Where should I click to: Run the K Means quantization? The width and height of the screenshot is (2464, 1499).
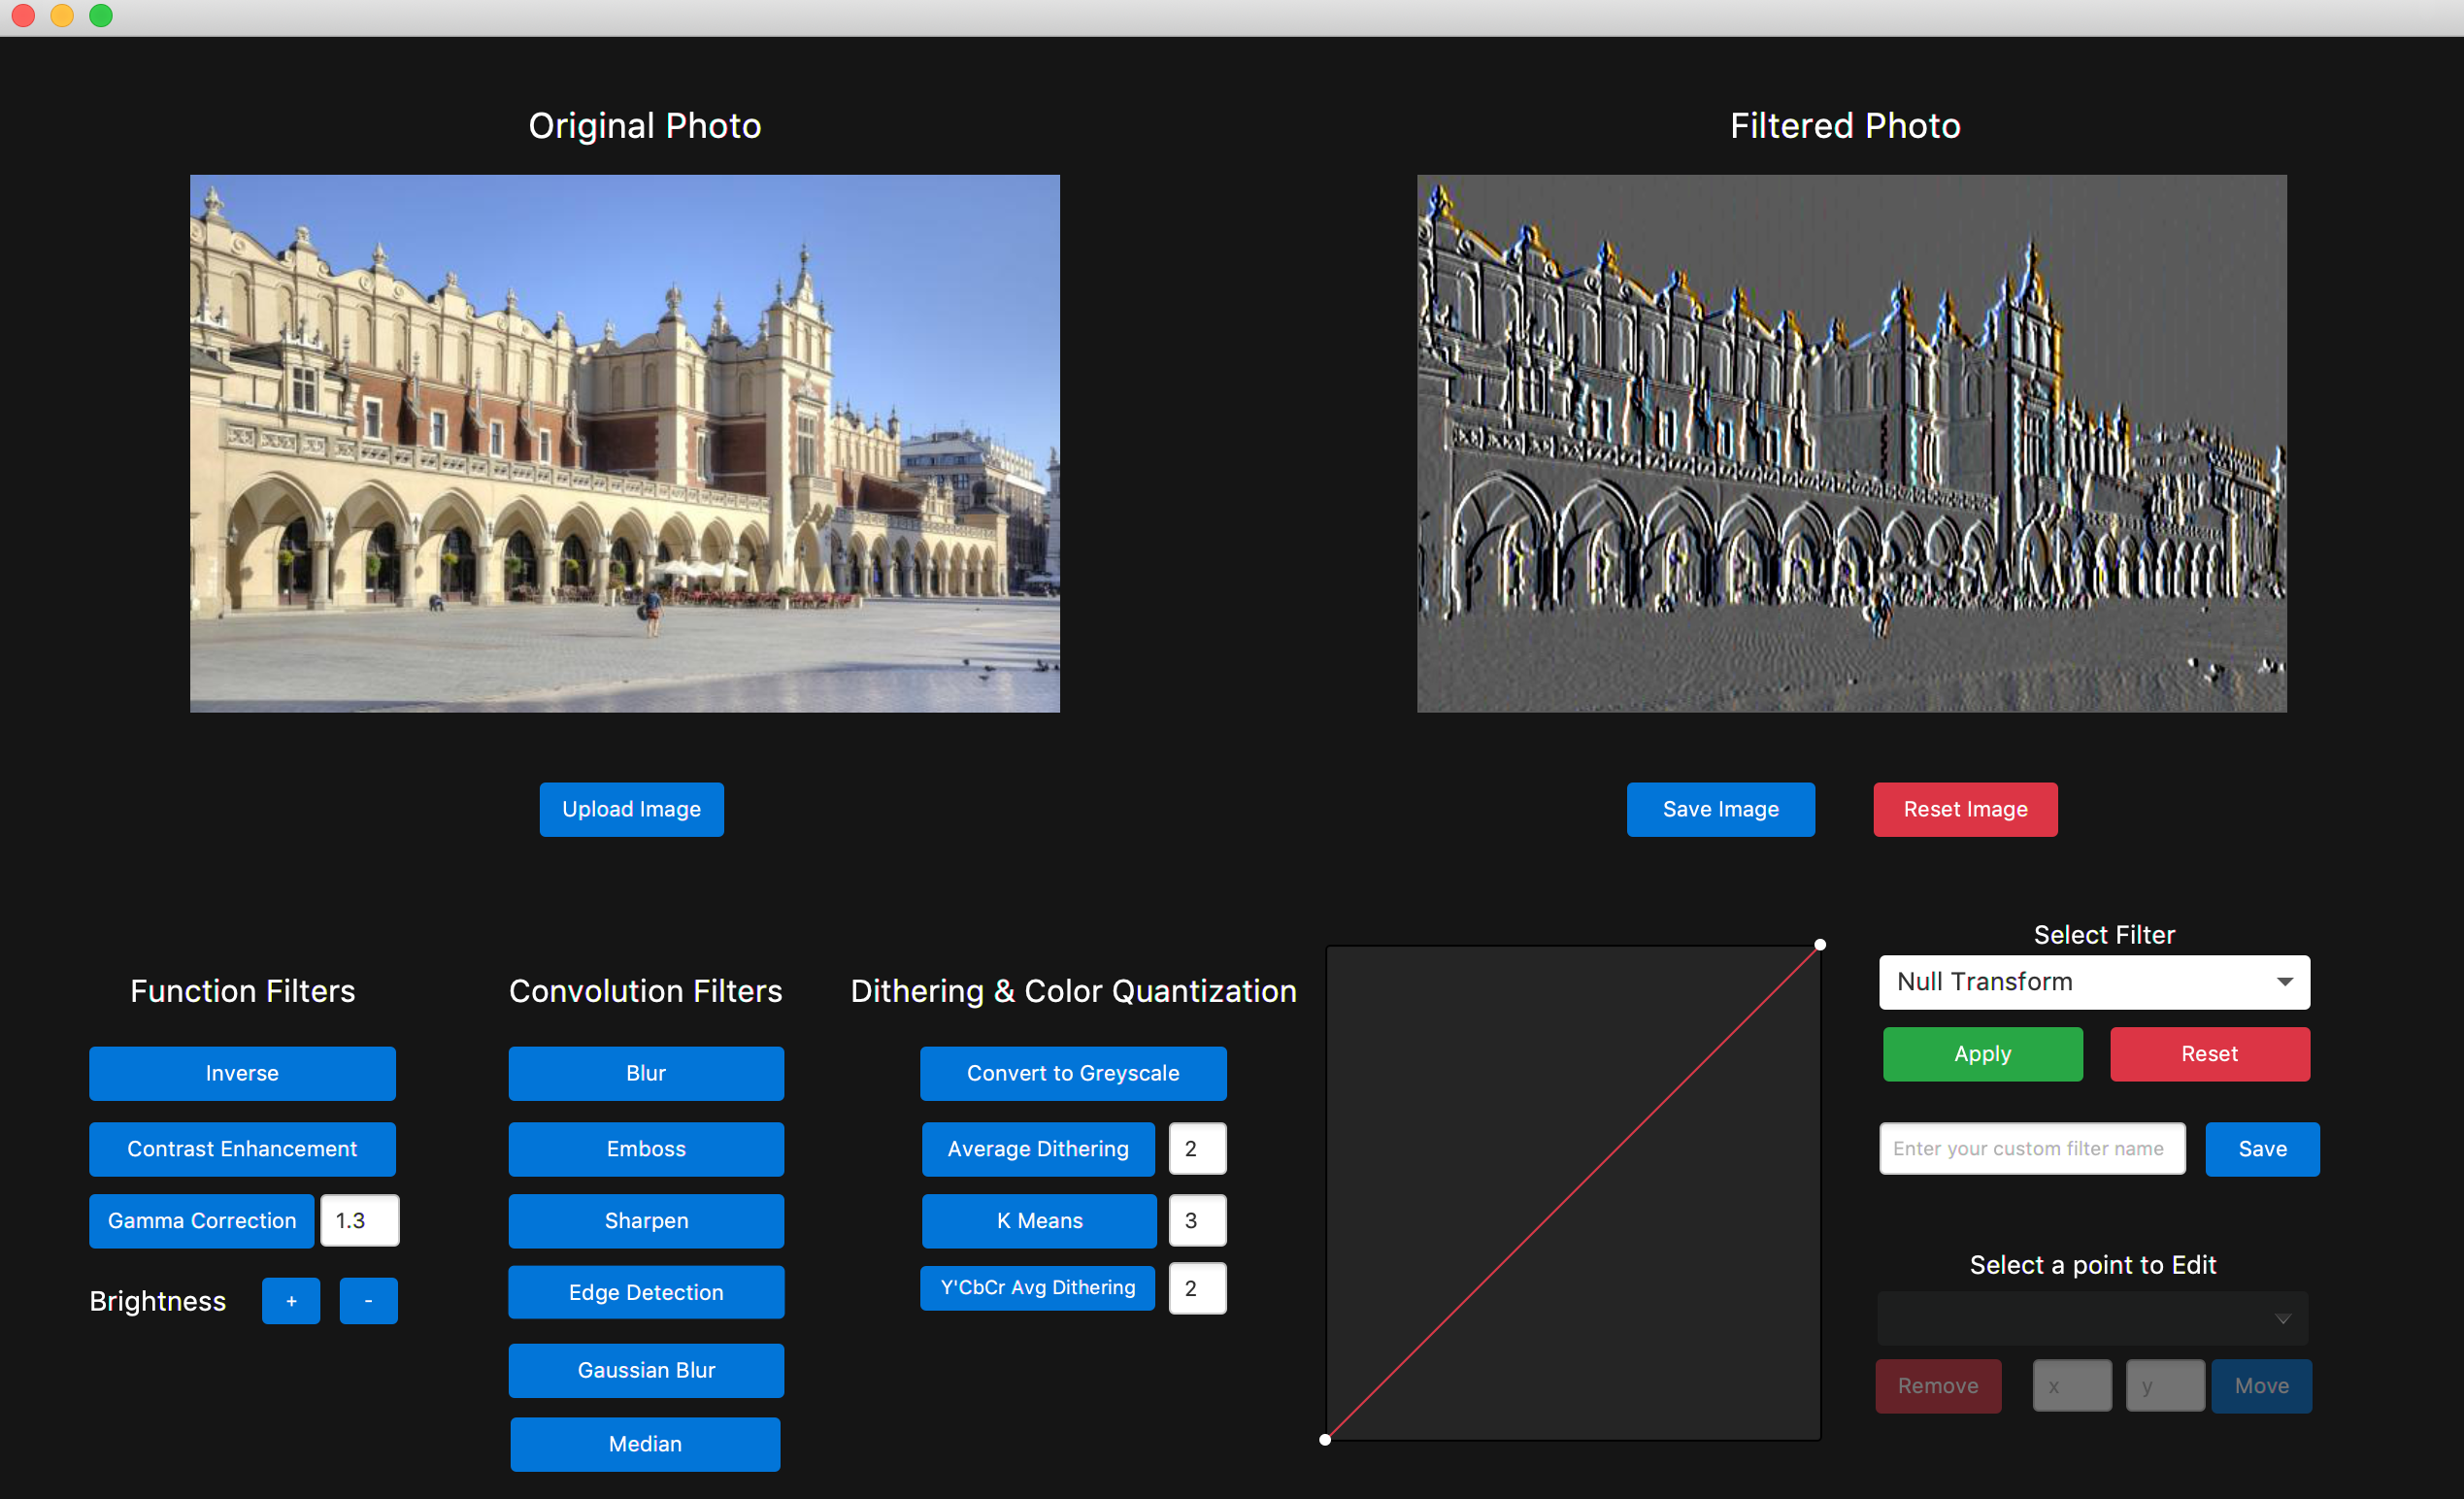[x=1039, y=1220]
